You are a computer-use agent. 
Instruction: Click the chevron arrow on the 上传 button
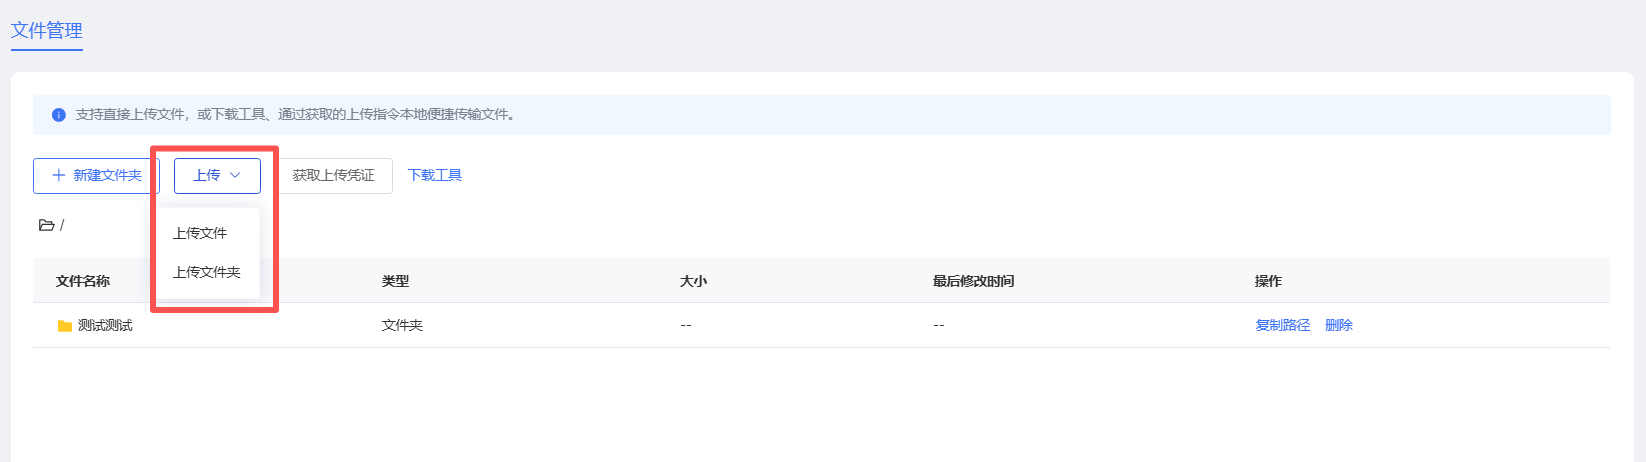point(236,175)
